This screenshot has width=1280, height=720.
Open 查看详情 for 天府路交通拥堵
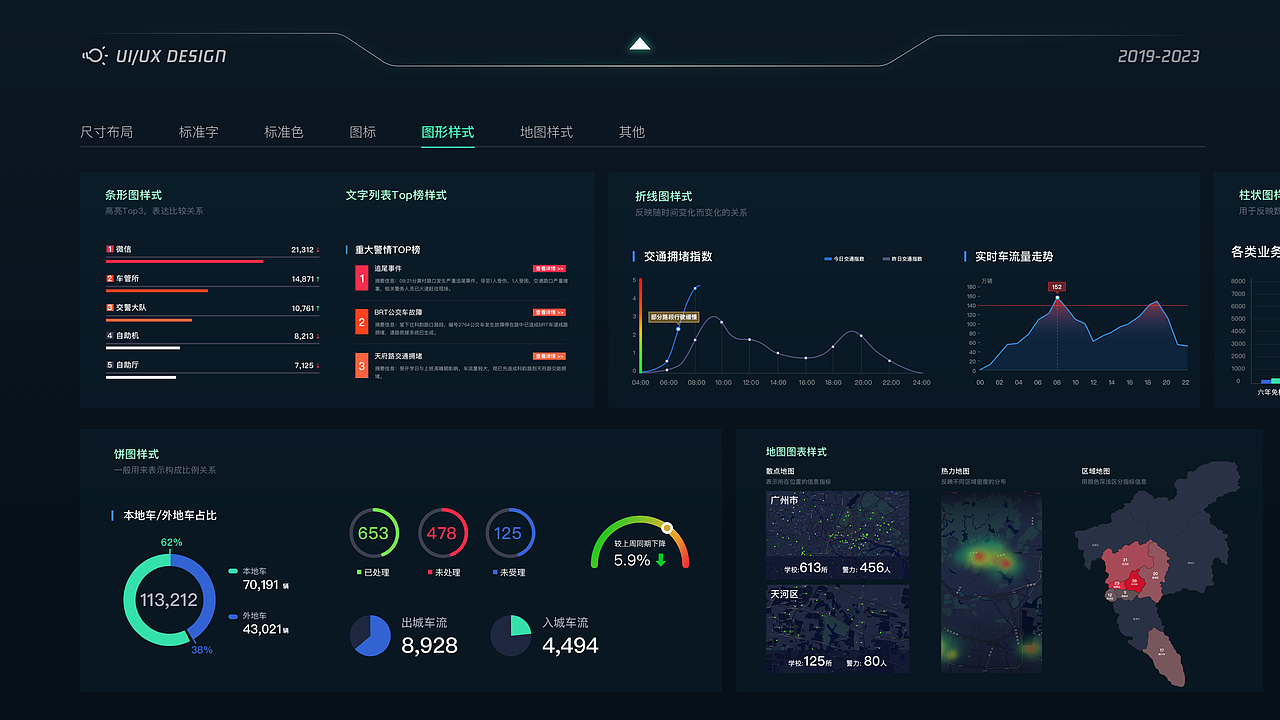pos(550,356)
